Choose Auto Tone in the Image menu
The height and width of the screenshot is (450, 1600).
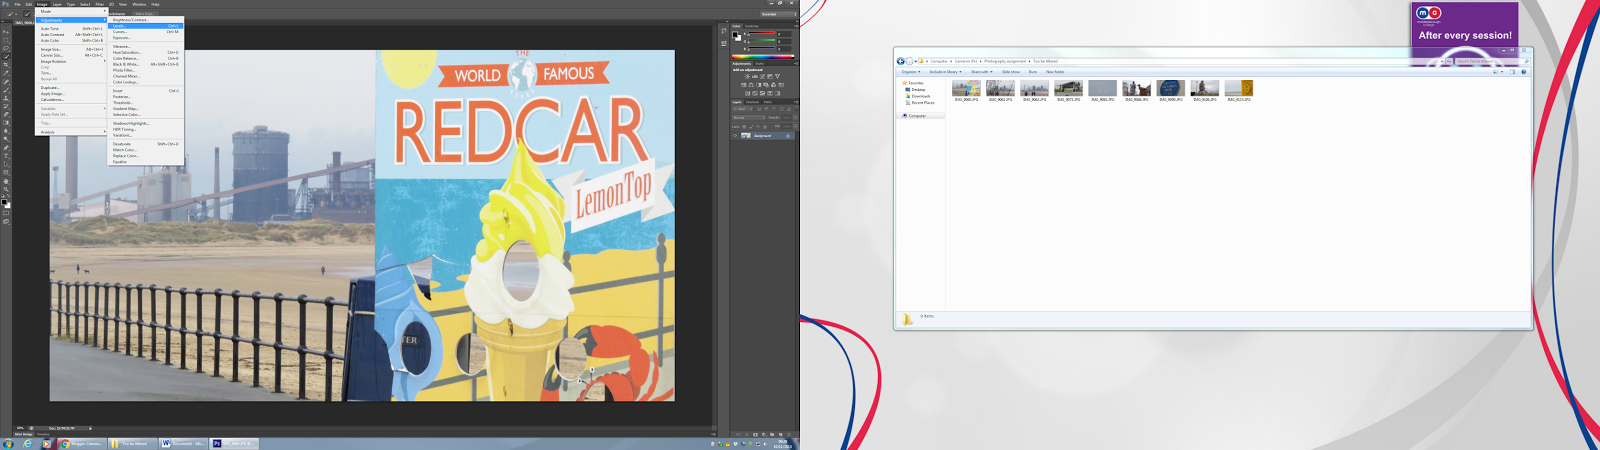[x=71, y=29]
